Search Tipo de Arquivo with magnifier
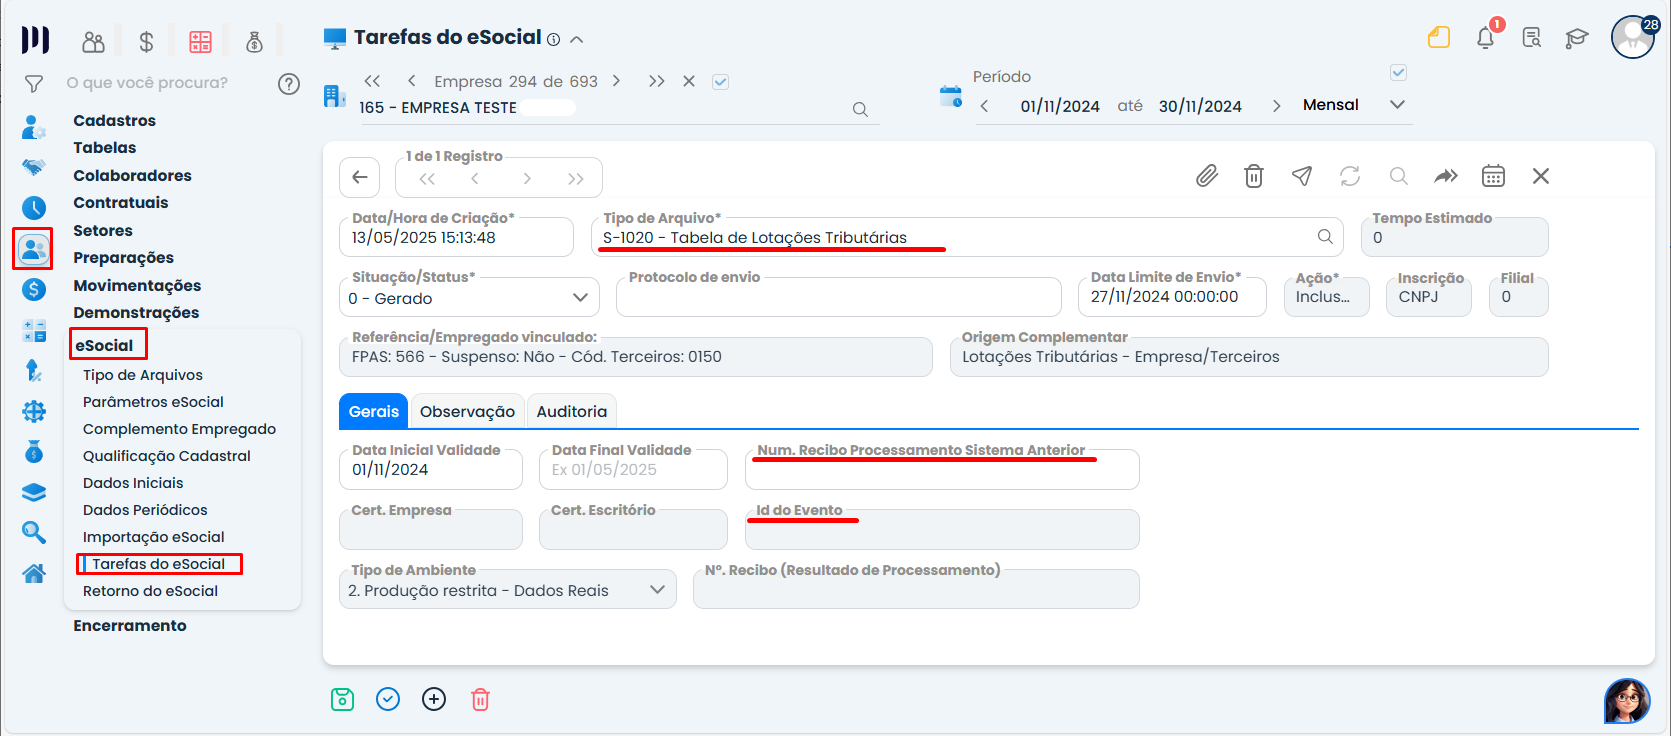The width and height of the screenshot is (1671, 736). (1325, 237)
